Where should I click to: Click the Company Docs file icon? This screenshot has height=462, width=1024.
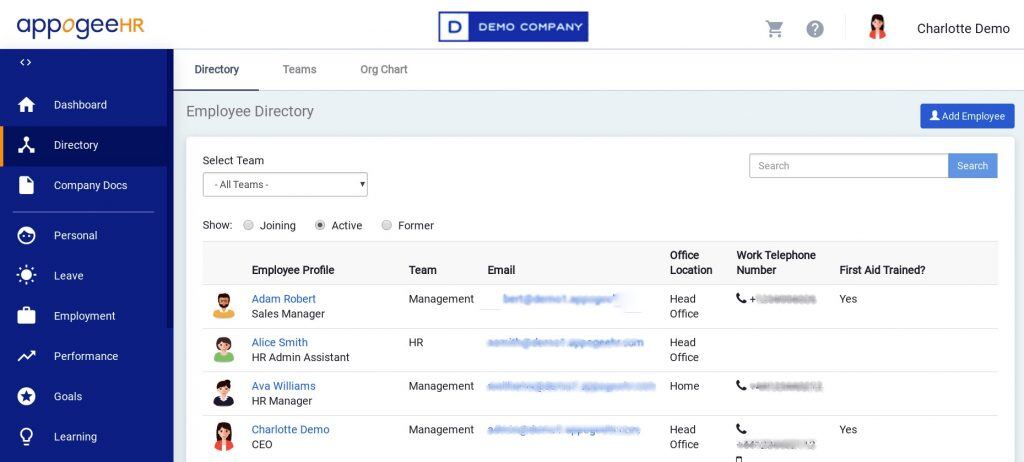27,185
